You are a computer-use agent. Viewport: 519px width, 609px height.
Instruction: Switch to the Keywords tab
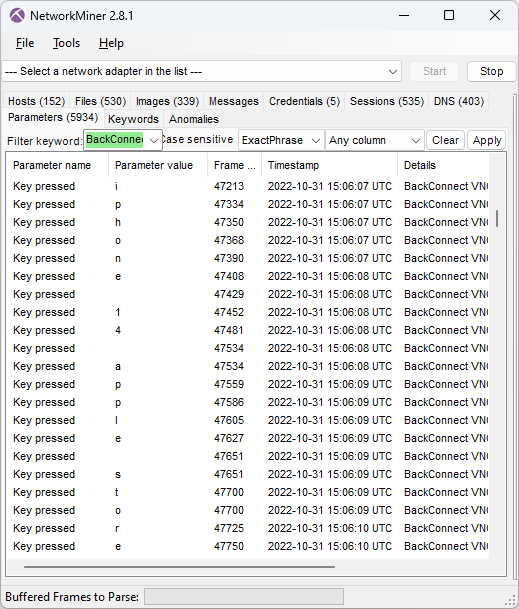(x=134, y=119)
